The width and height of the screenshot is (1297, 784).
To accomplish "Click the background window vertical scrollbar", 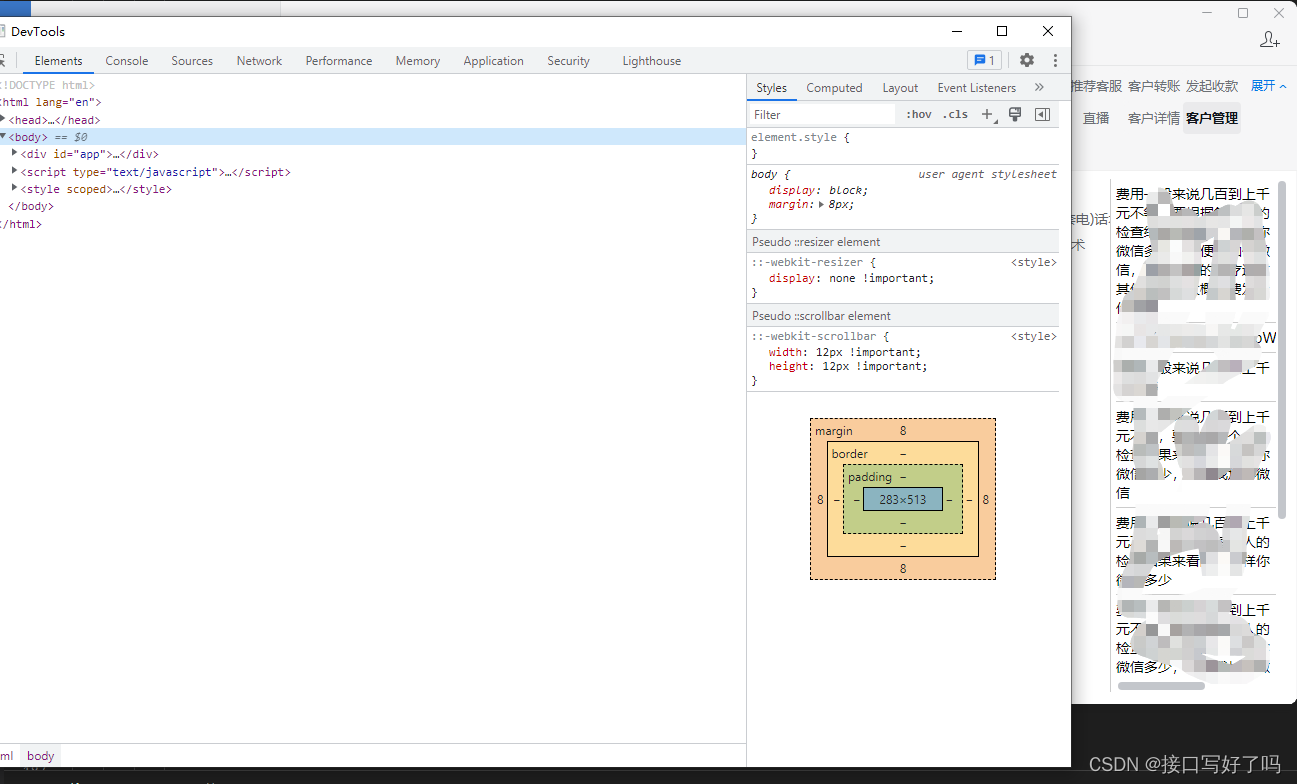I will pyautogui.click(x=1282, y=350).
